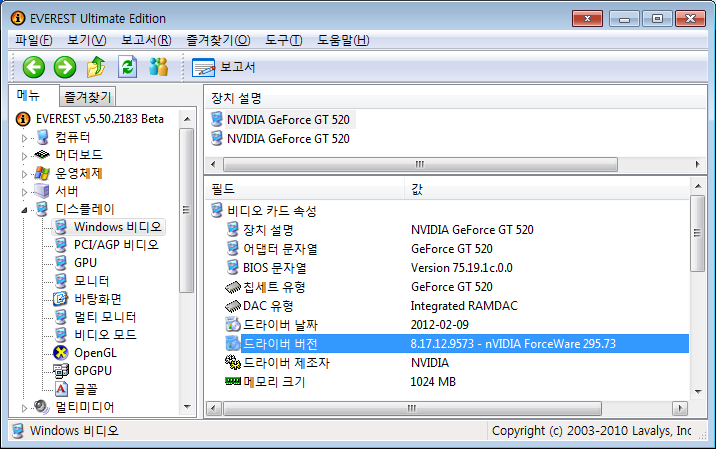Click the 칩세트 유형 chip icon
This screenshot has height=449, width=716.
click(x=233, y=287)
